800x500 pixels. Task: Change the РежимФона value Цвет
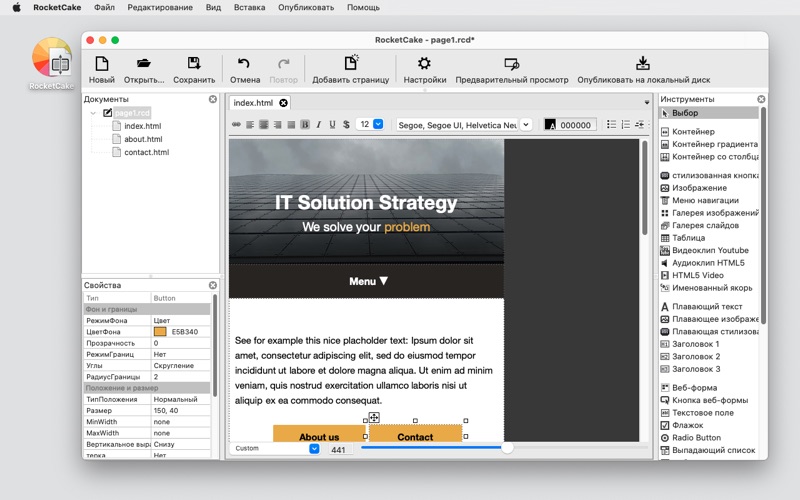181,320
